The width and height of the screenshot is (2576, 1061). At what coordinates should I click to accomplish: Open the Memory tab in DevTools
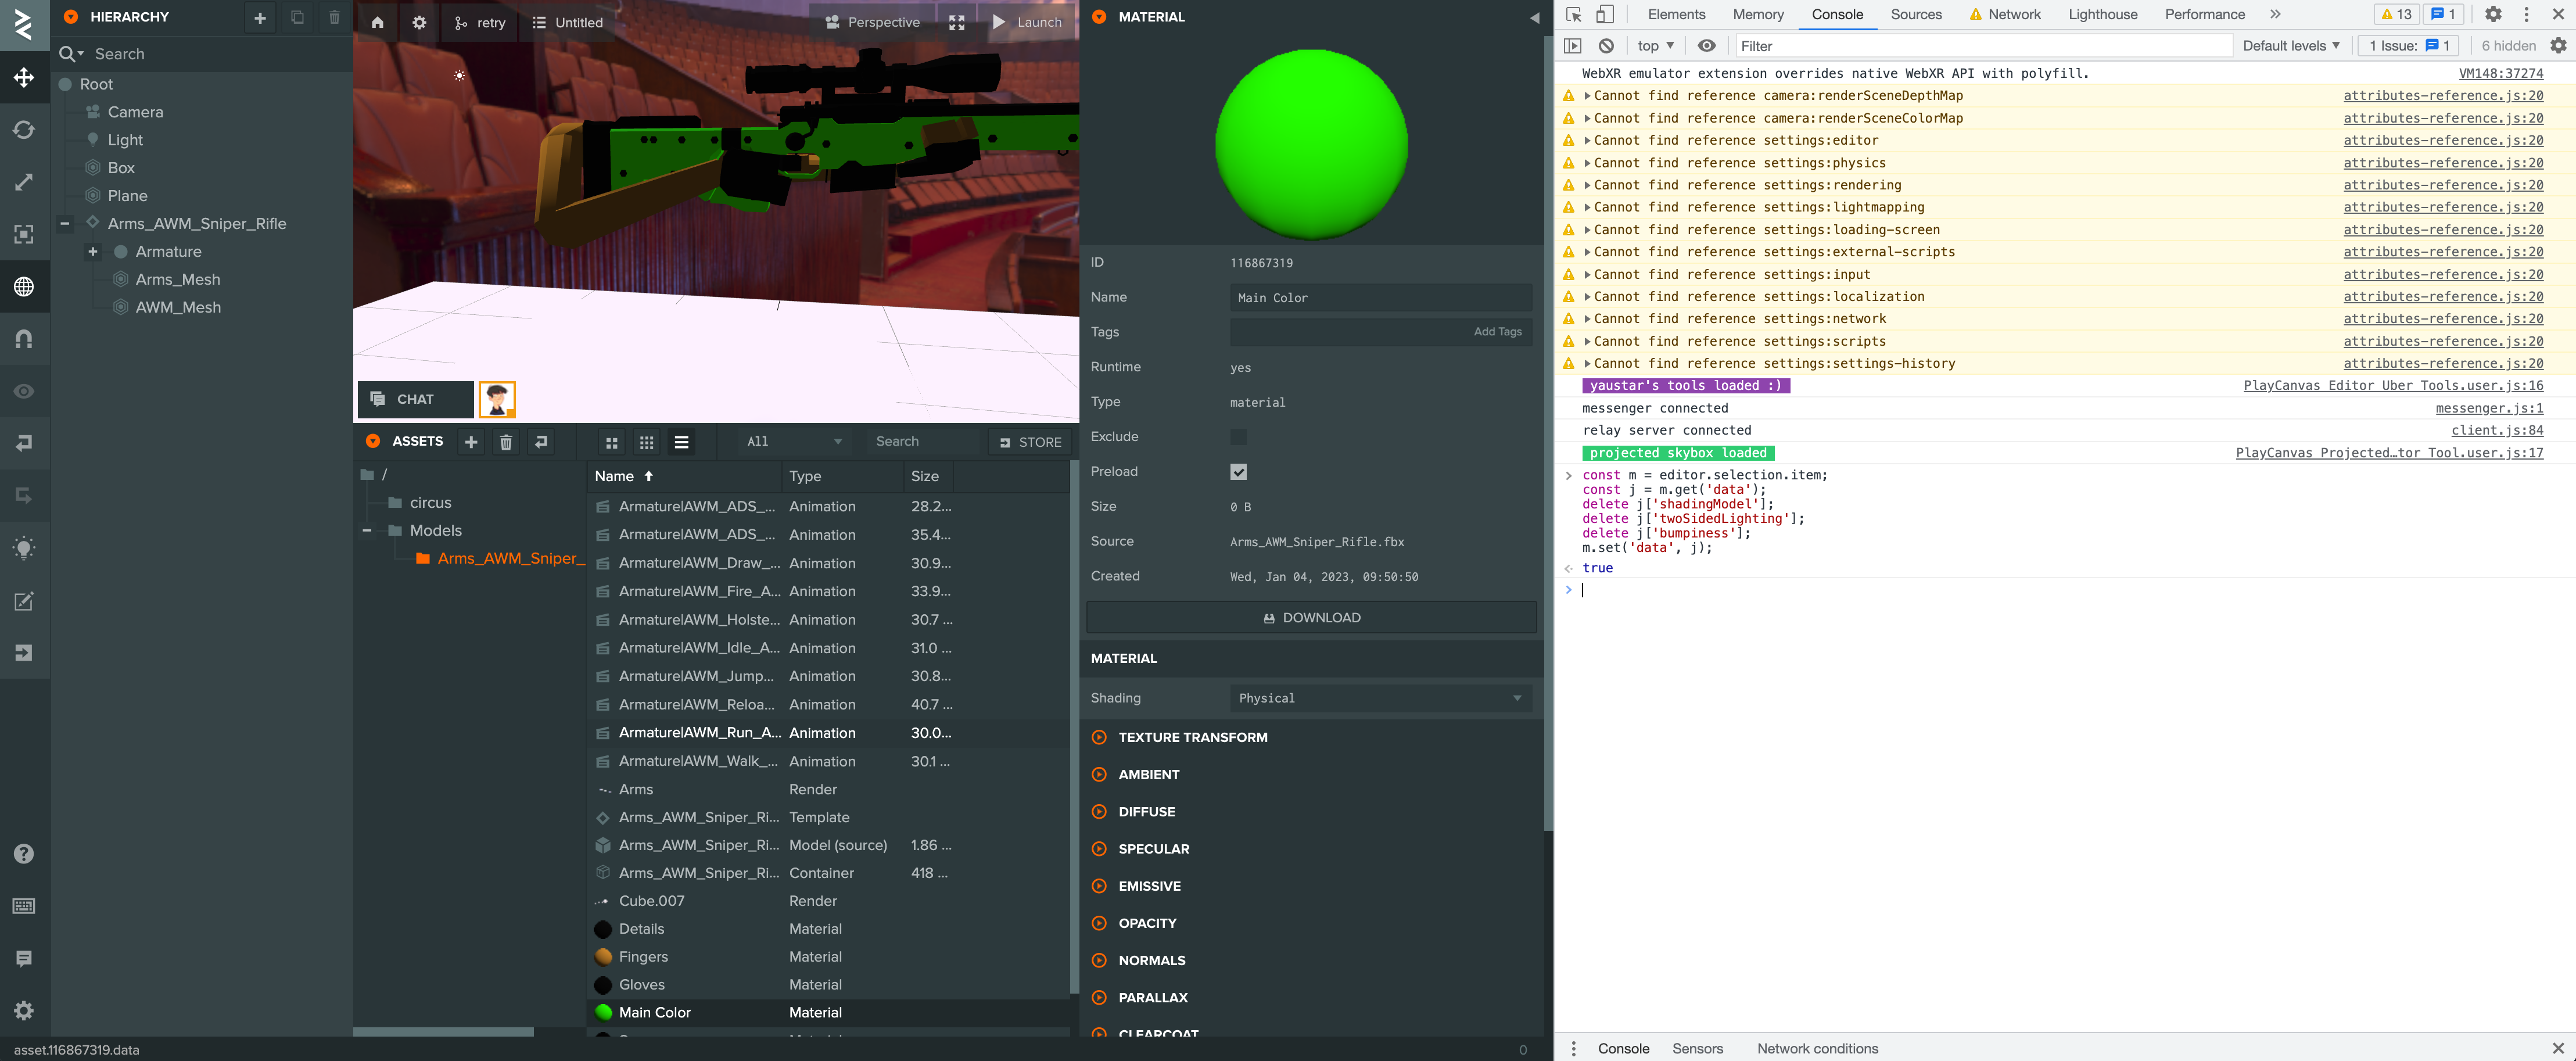pos(1758,14)
